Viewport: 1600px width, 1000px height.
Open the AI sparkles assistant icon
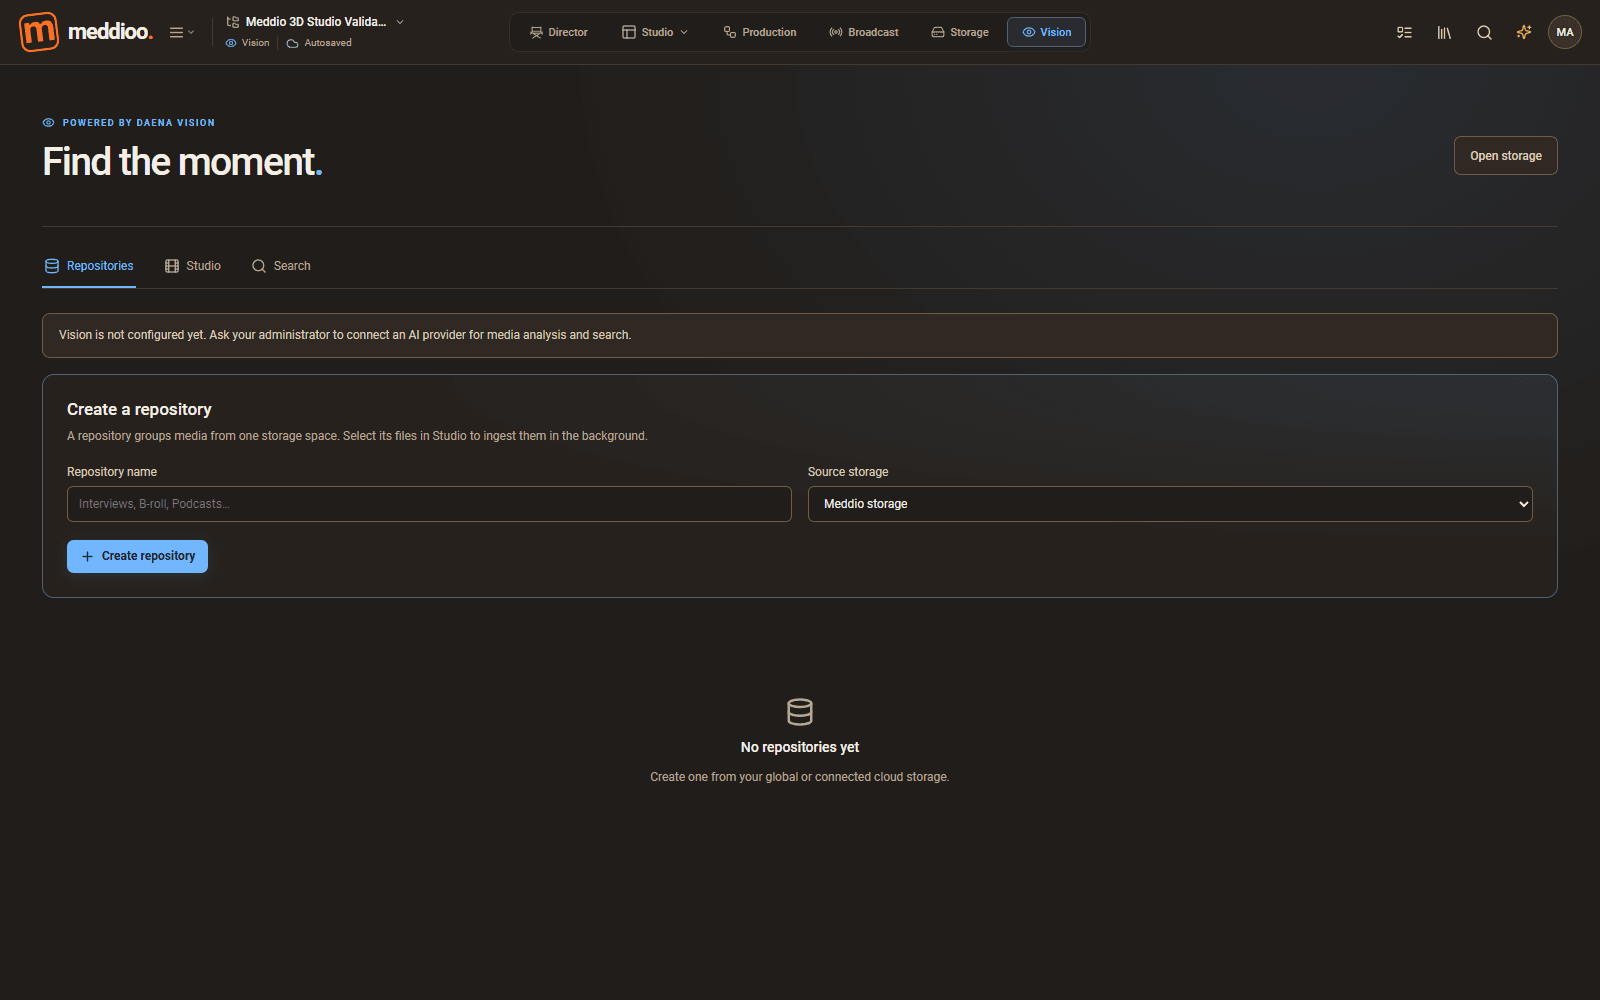point(1524,32)
